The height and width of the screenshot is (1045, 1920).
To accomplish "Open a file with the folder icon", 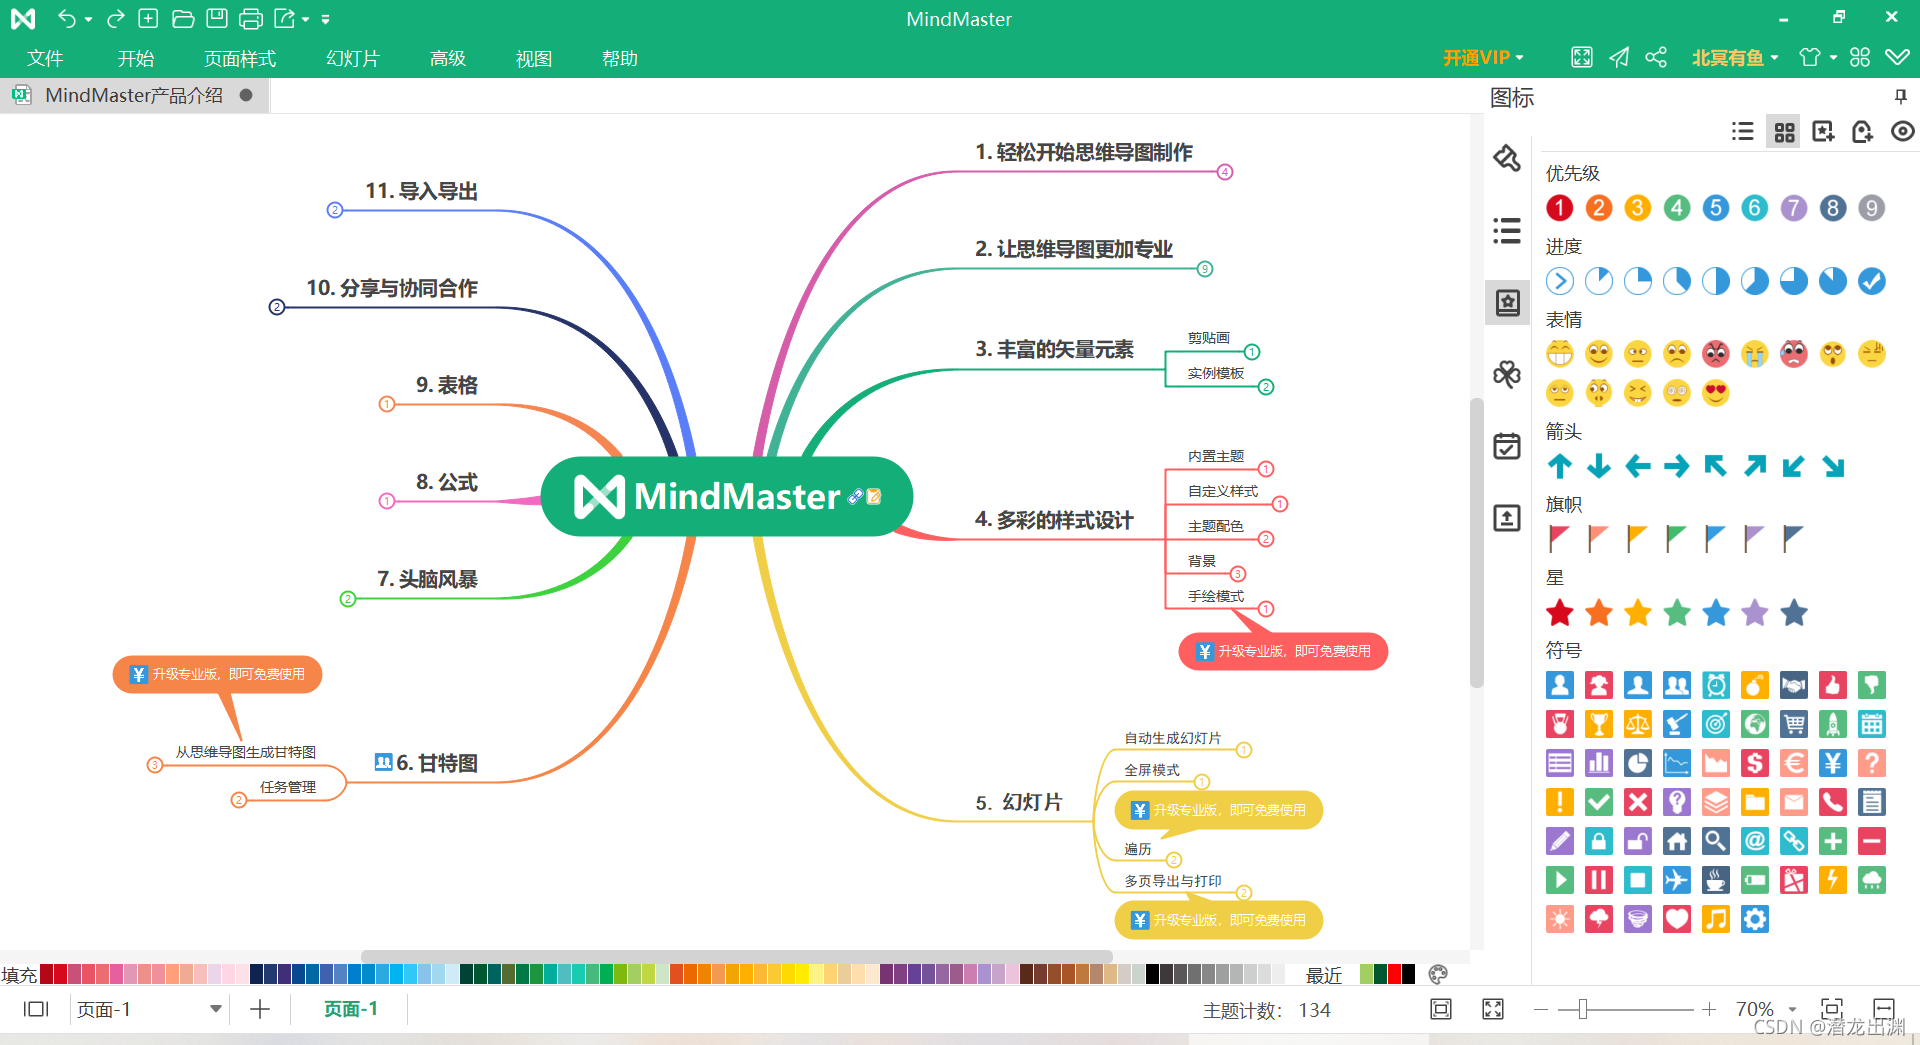I will [182, 18].
